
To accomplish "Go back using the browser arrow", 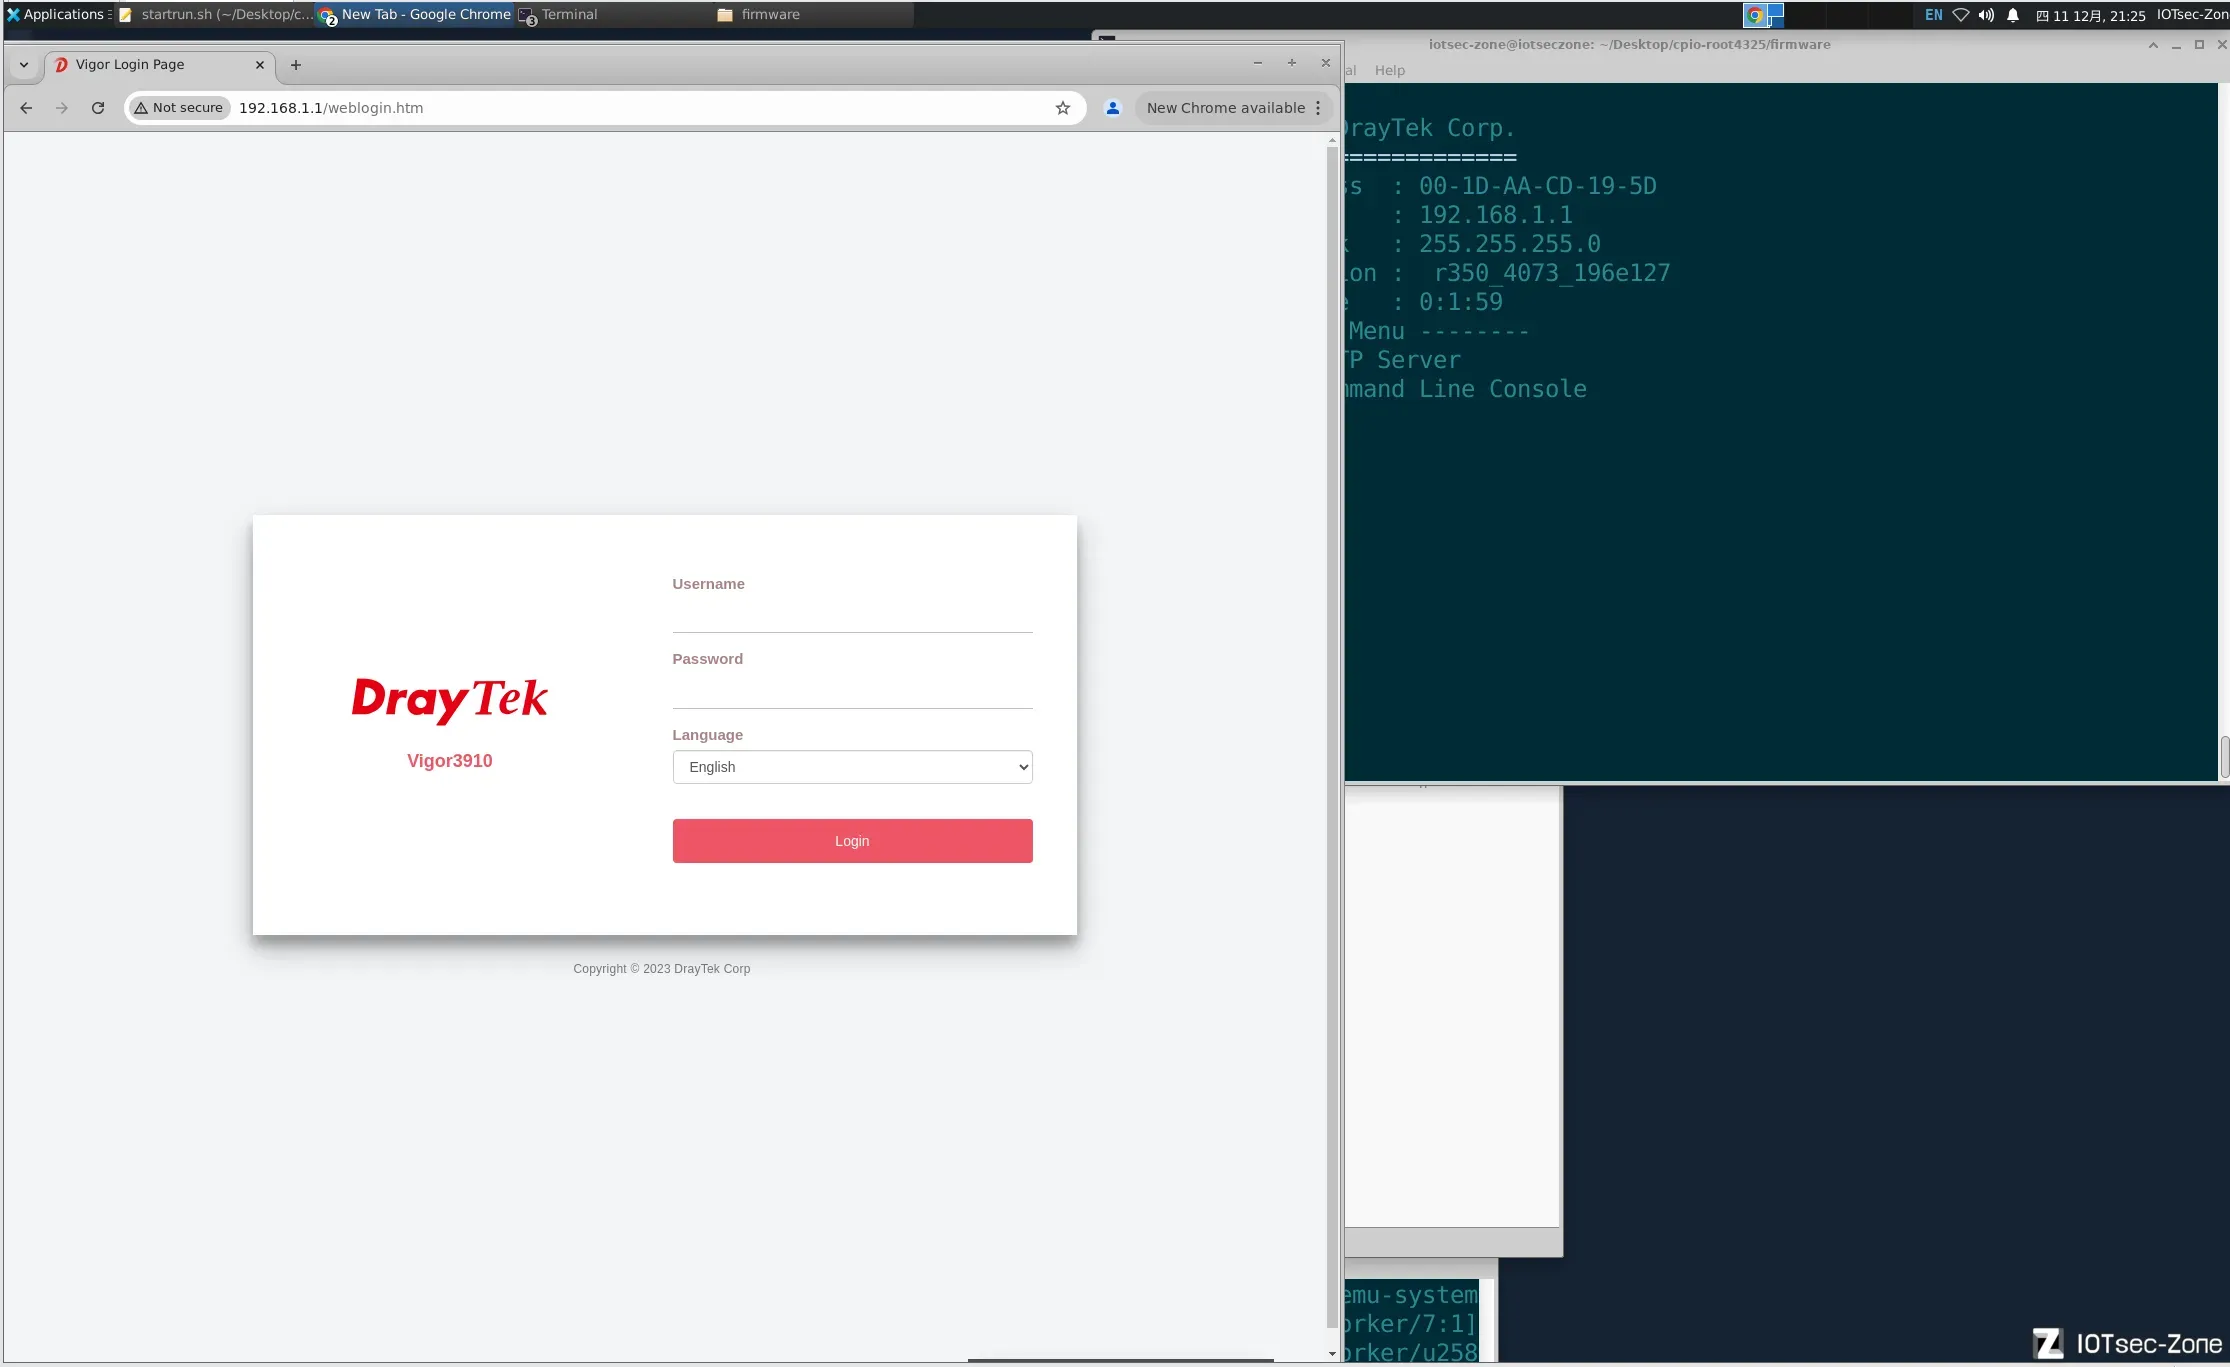I will pyautogui.click(x=26, y=108).
